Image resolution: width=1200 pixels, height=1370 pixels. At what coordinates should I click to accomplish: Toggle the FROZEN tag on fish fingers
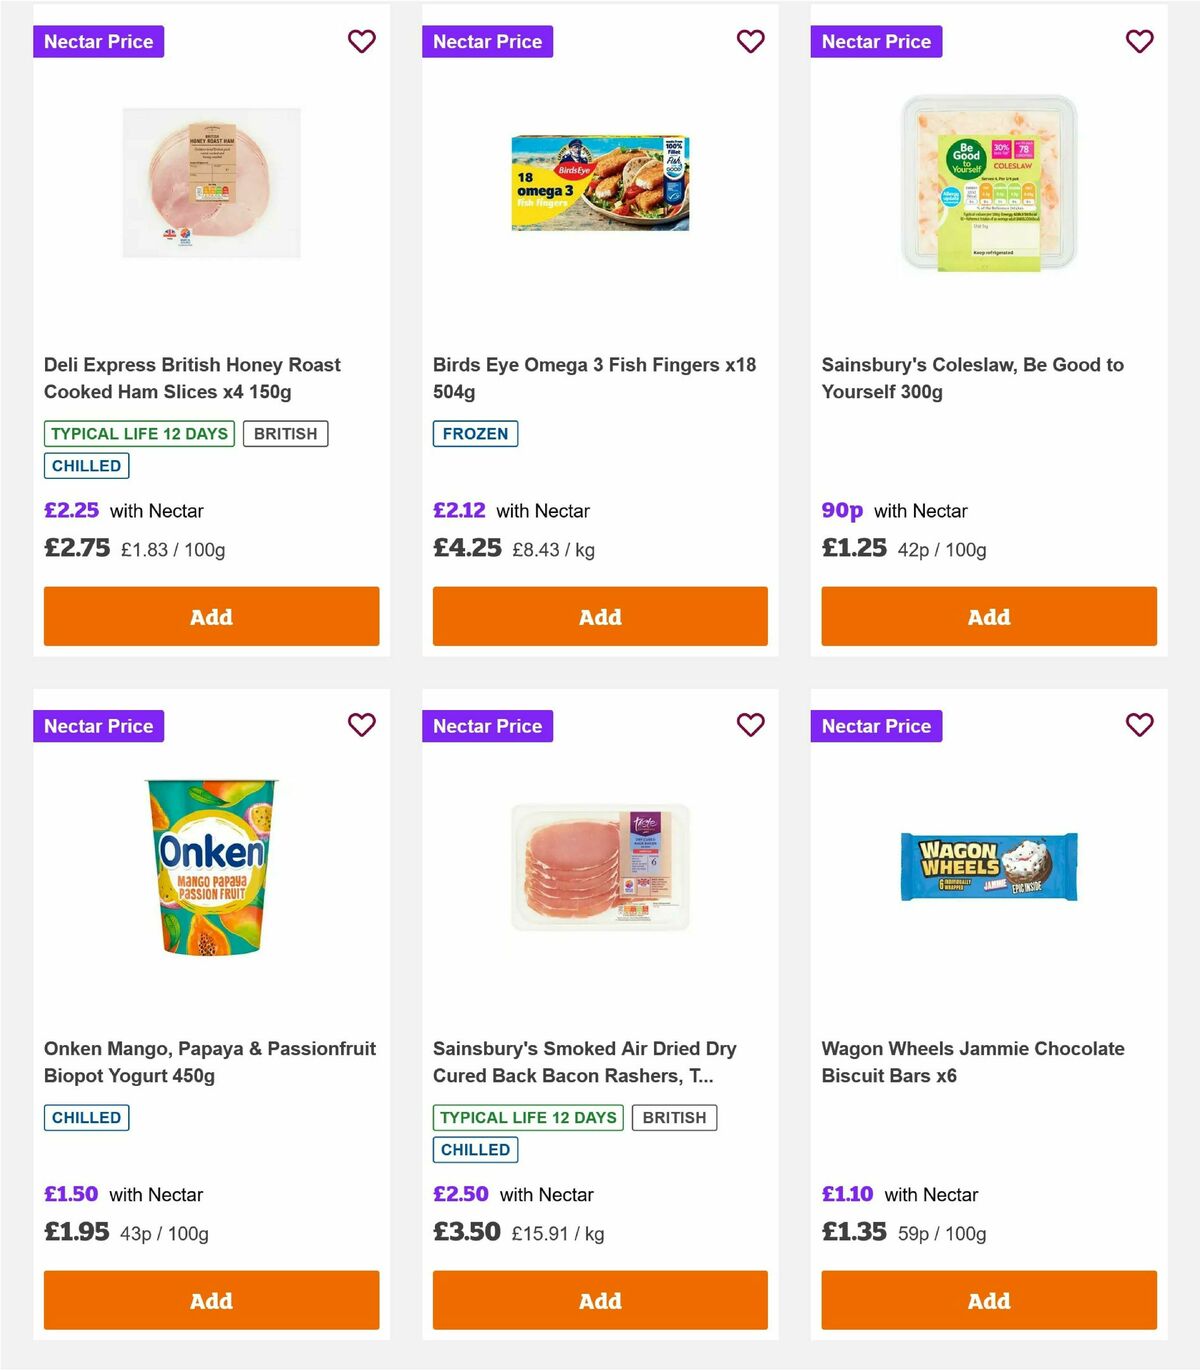click(x=475, y=434)
